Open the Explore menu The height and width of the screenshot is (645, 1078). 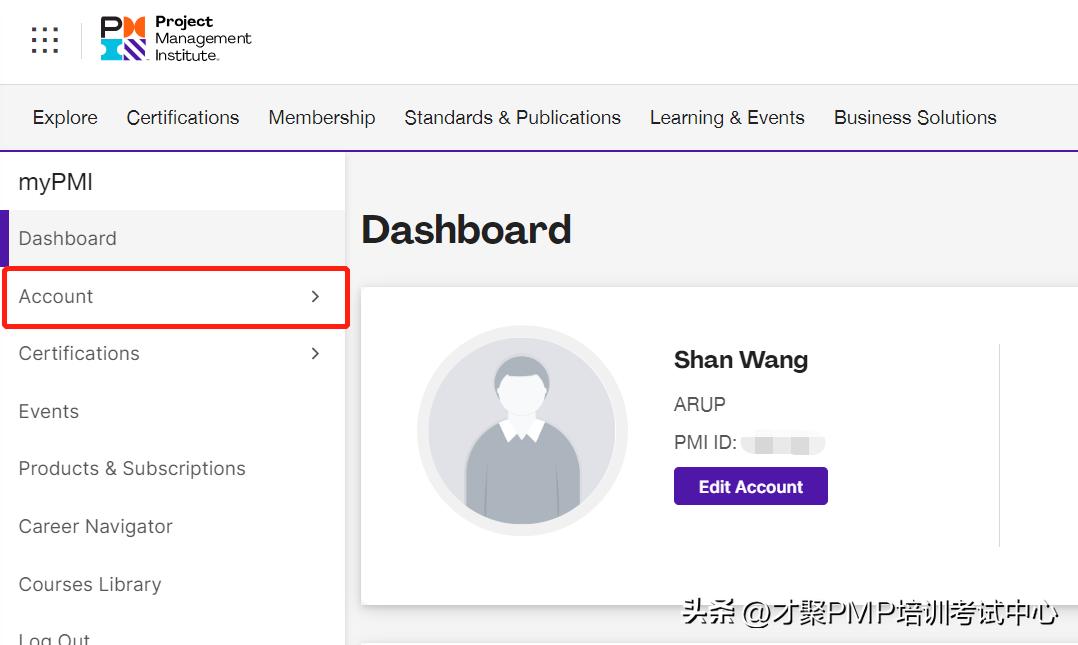coord(65,118)
